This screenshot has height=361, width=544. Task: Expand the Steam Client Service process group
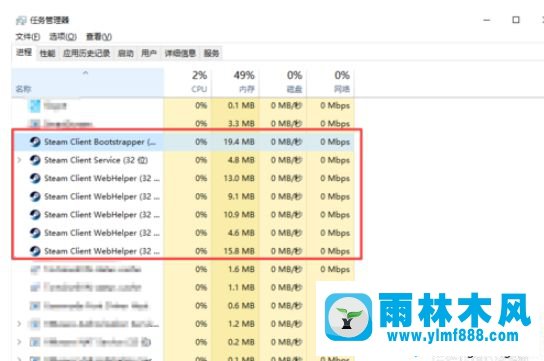pyautogui.click(x=19, y=160)
